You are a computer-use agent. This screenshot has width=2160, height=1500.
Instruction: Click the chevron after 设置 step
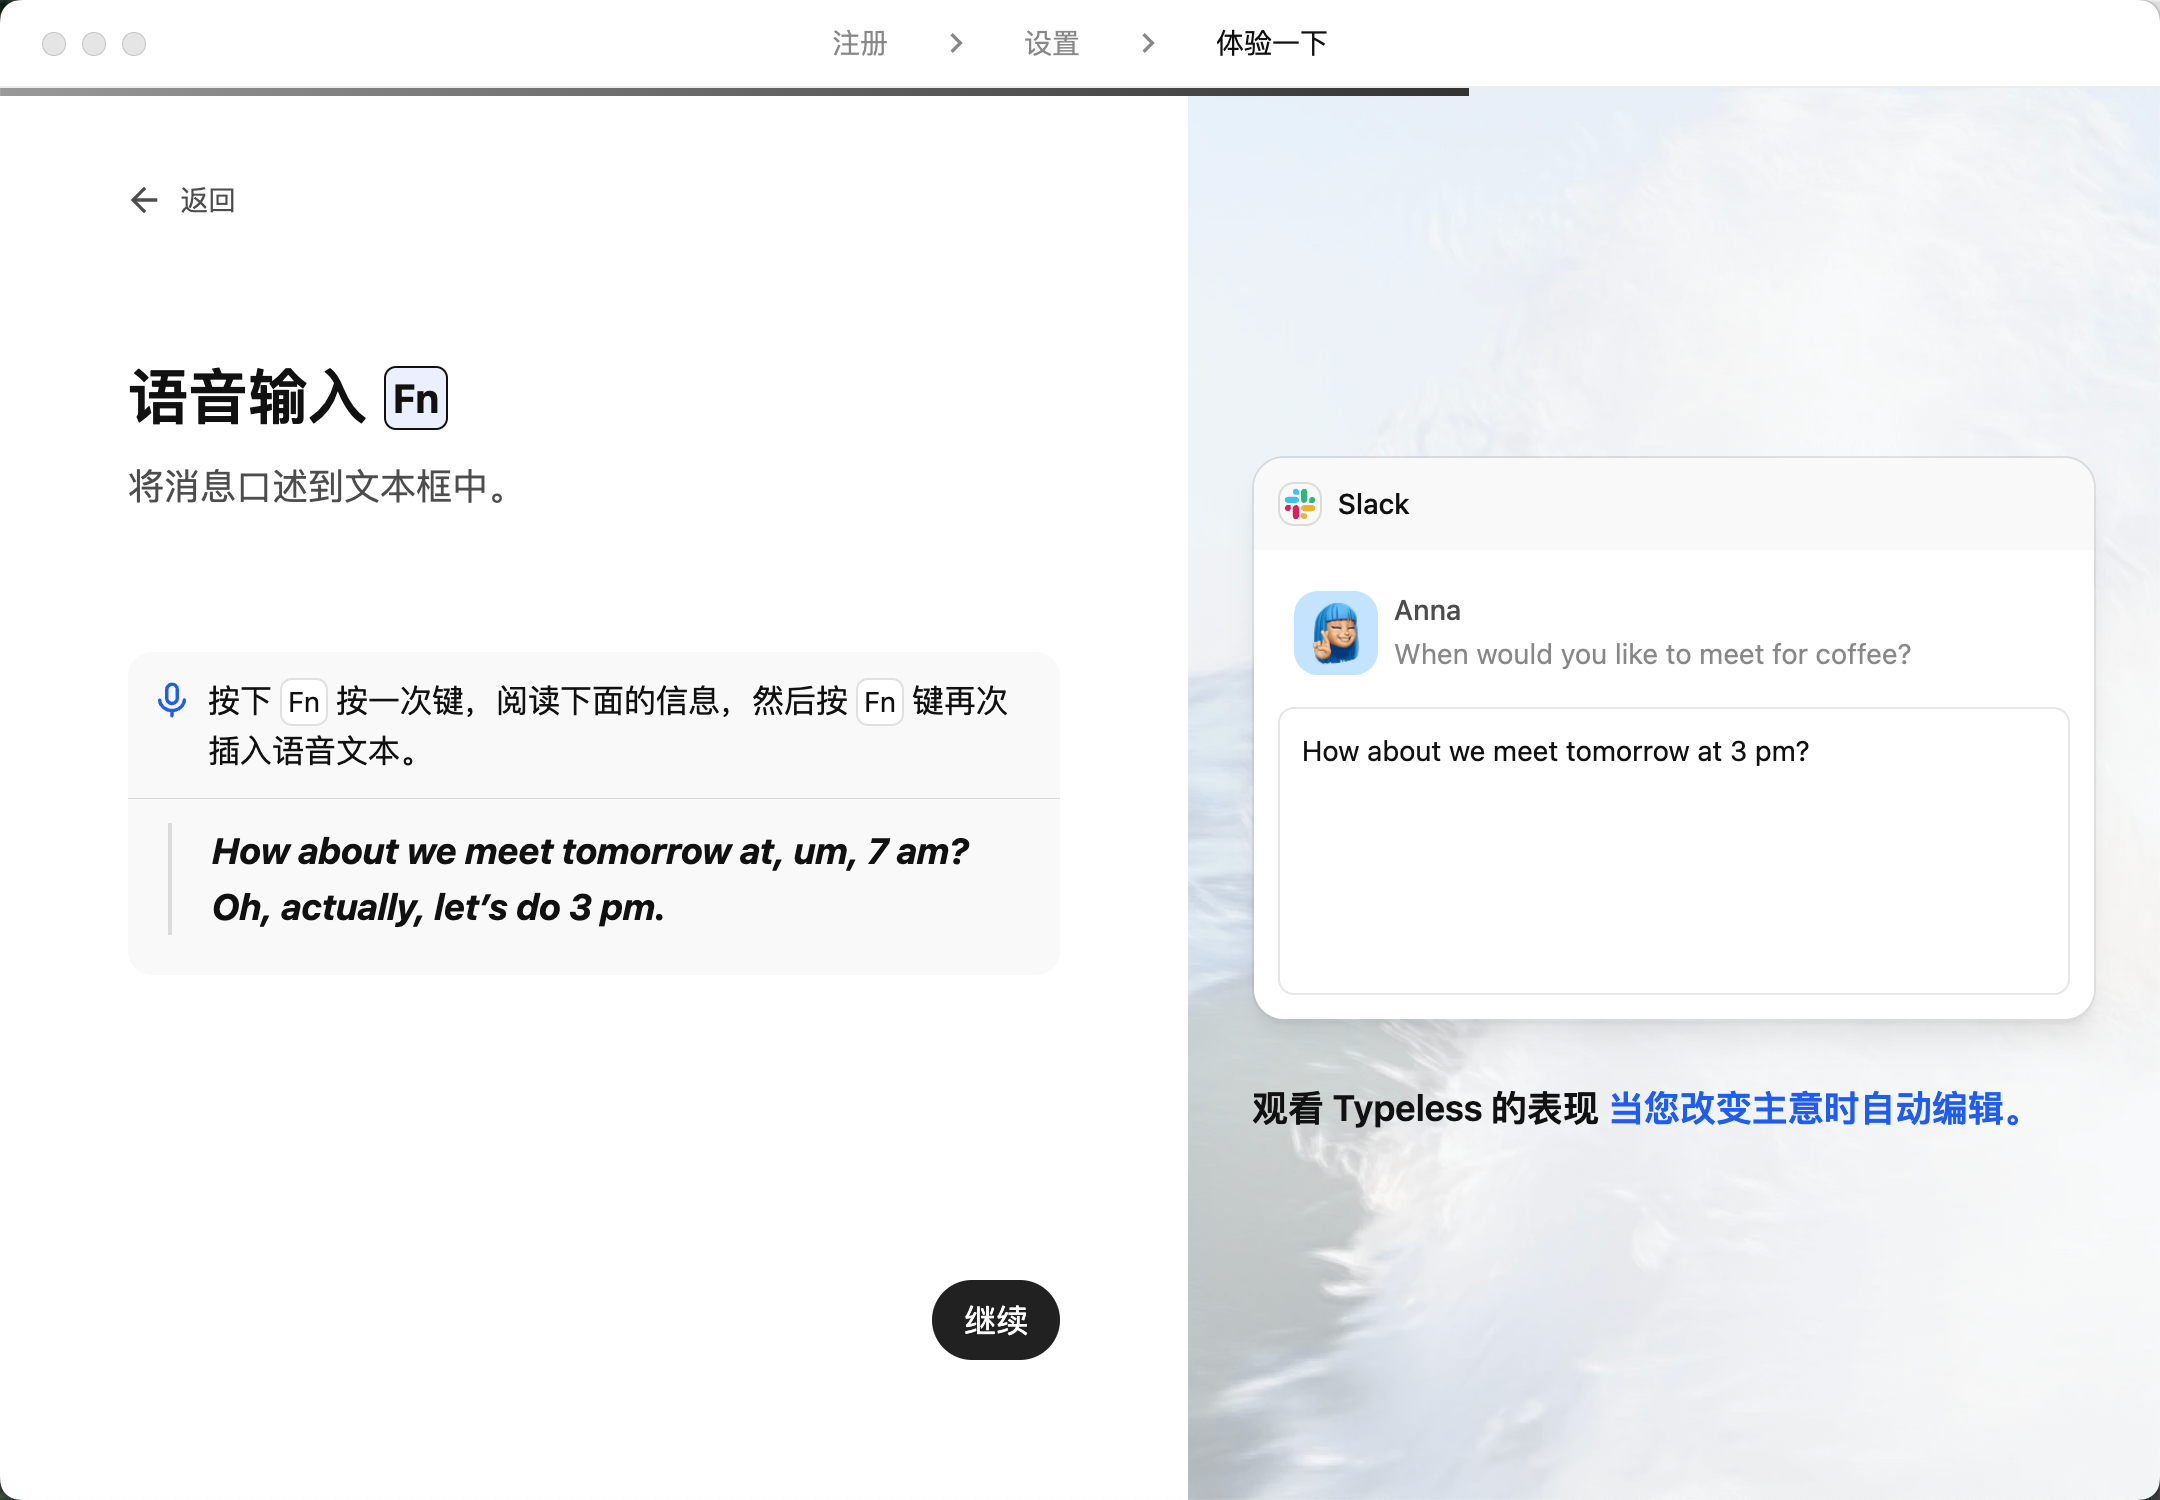pos(1148,43)
